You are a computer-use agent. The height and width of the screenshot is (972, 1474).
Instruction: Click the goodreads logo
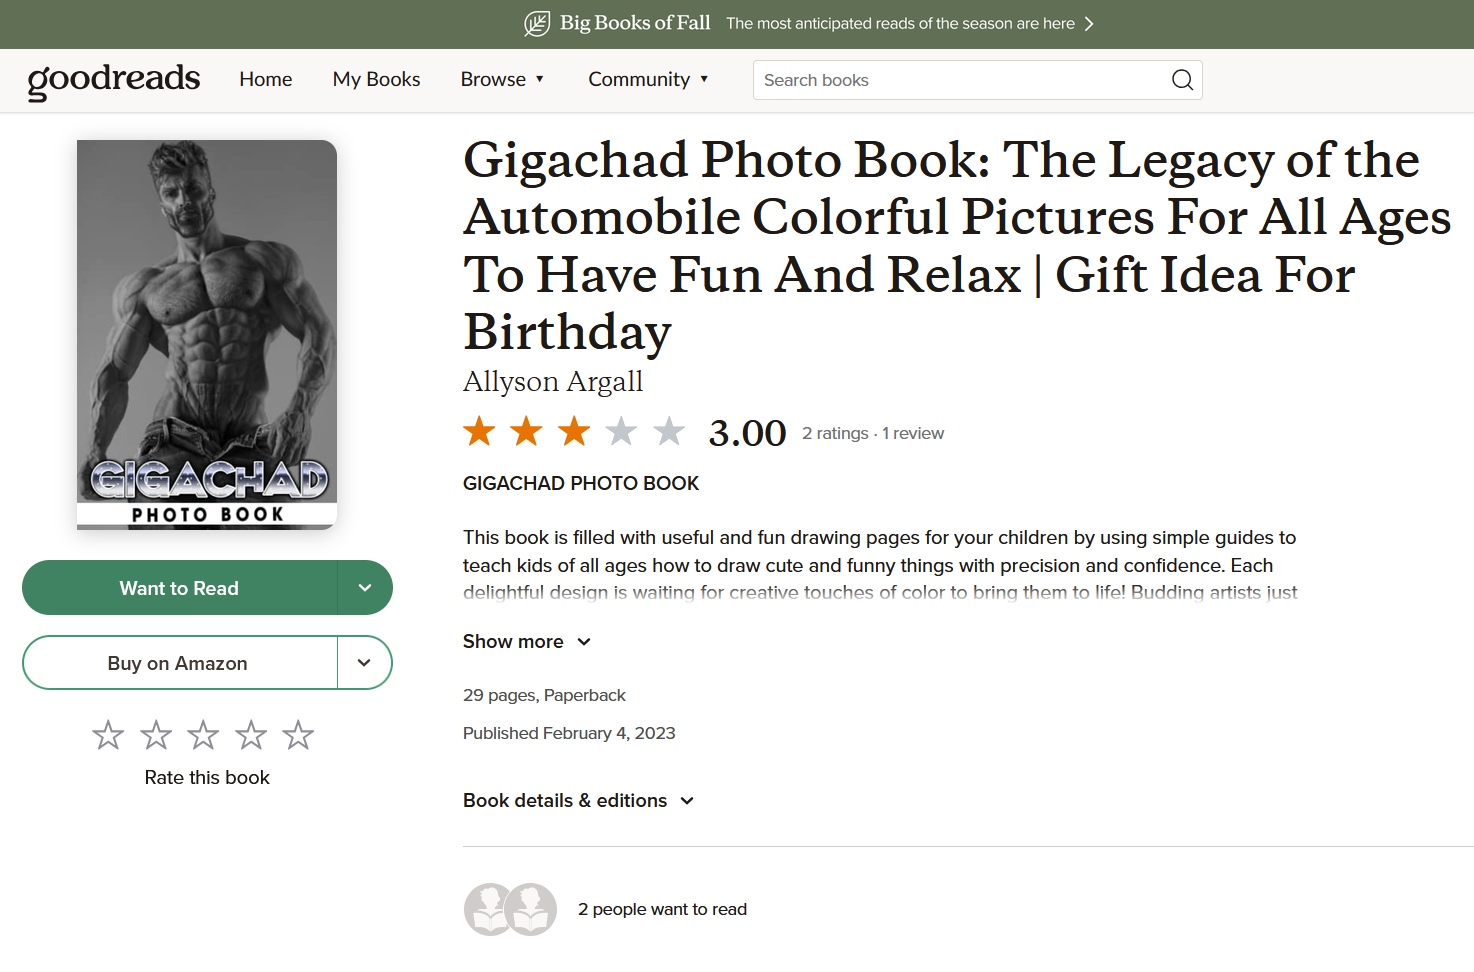(114, 80)
